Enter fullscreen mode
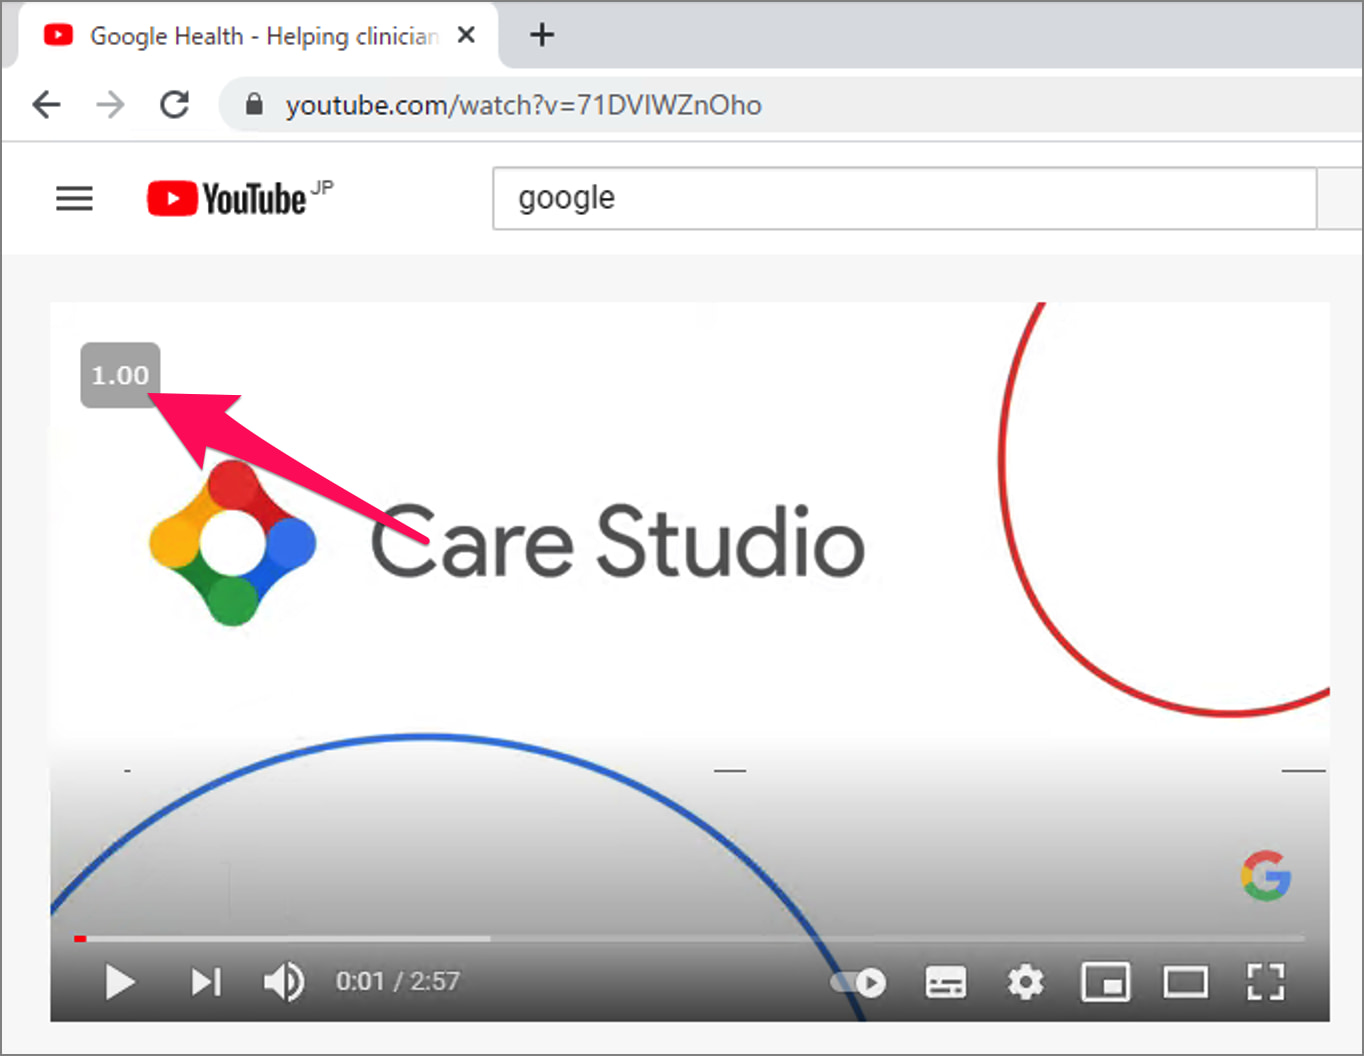This screenshot has width=1364, height=1056. 1265,983
